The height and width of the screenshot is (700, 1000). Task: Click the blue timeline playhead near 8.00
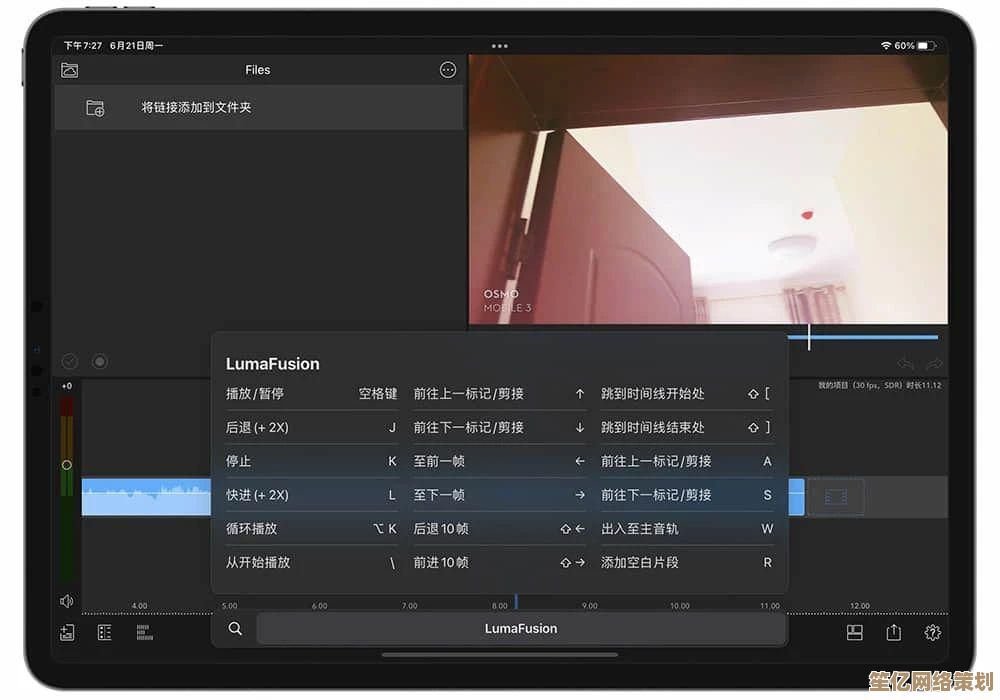516,601
